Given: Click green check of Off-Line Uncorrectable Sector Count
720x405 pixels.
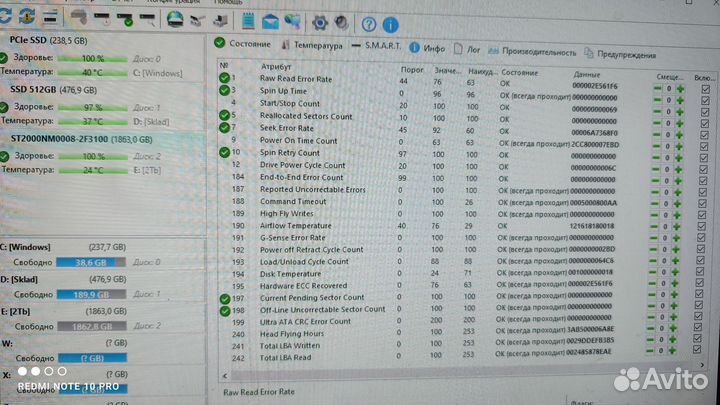Looking at the screenshot, I should 225,311.
